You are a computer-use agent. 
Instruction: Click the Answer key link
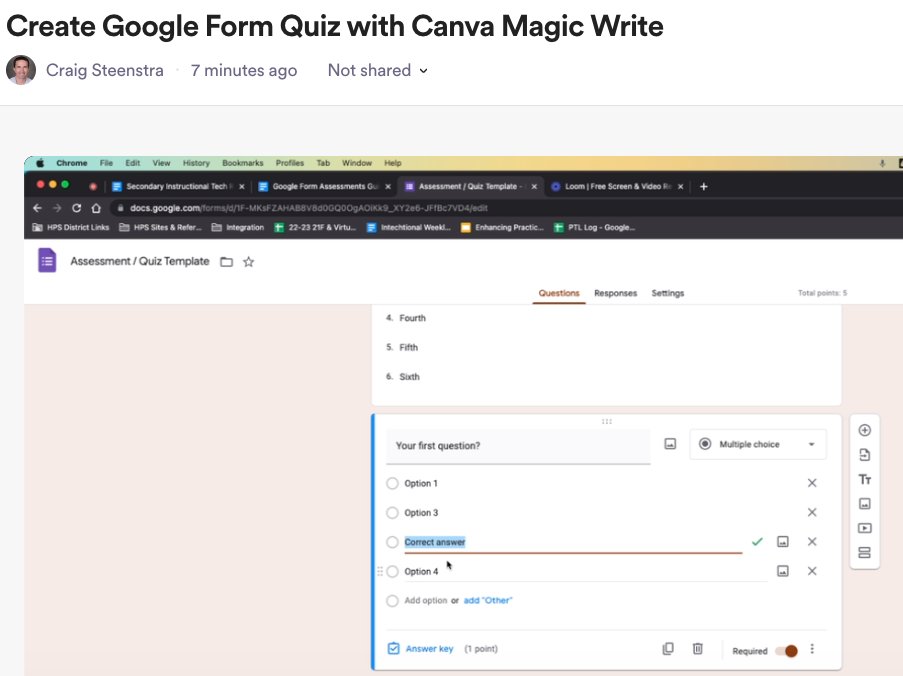coord(430,649)
